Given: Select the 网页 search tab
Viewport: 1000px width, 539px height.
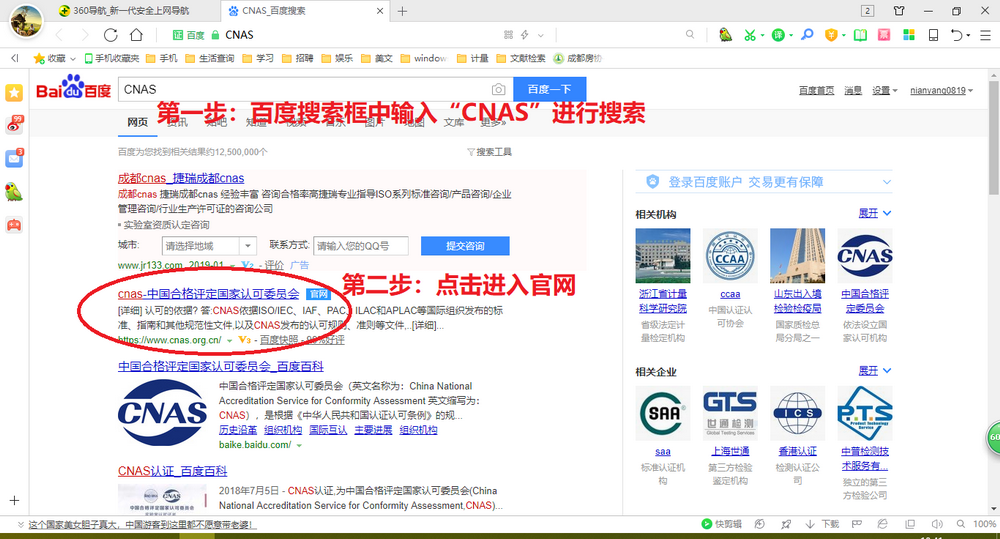Looking at the screenshot, I should (137, 122).
